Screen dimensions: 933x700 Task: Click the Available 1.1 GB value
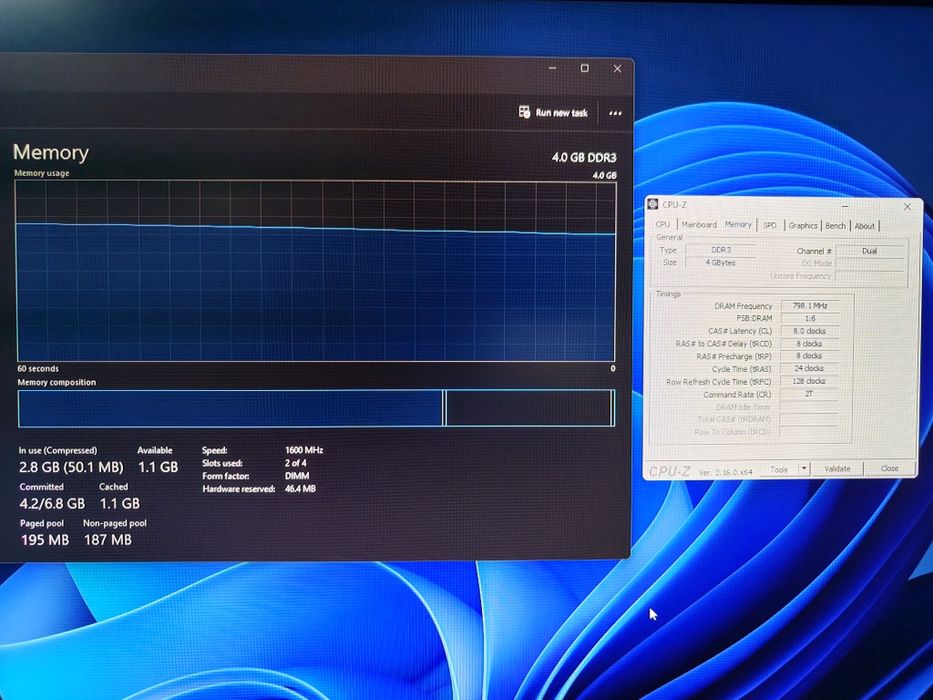[x=158, y=467]
